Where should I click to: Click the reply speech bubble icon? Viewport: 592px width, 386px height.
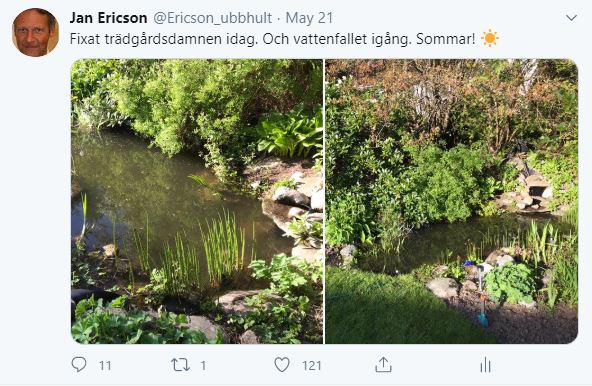click(79, 364)
